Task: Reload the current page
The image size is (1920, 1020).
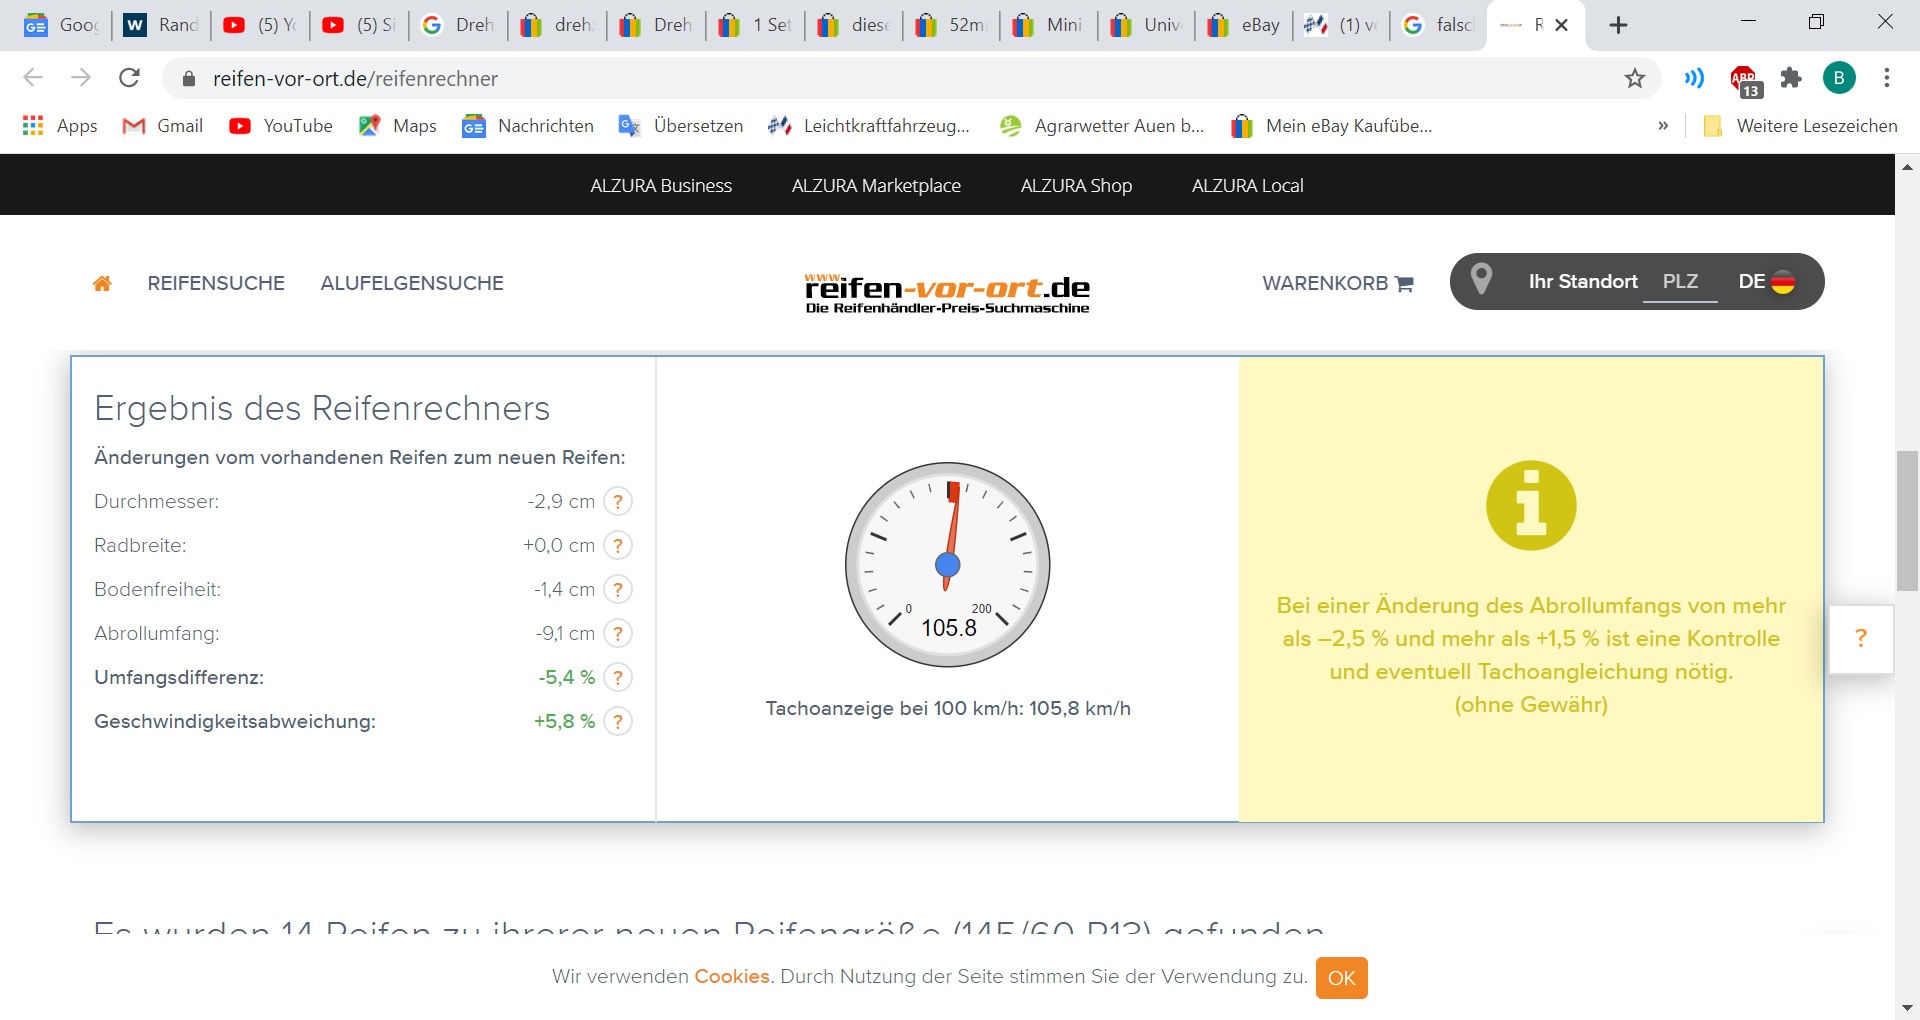Action: coord(129,78)
